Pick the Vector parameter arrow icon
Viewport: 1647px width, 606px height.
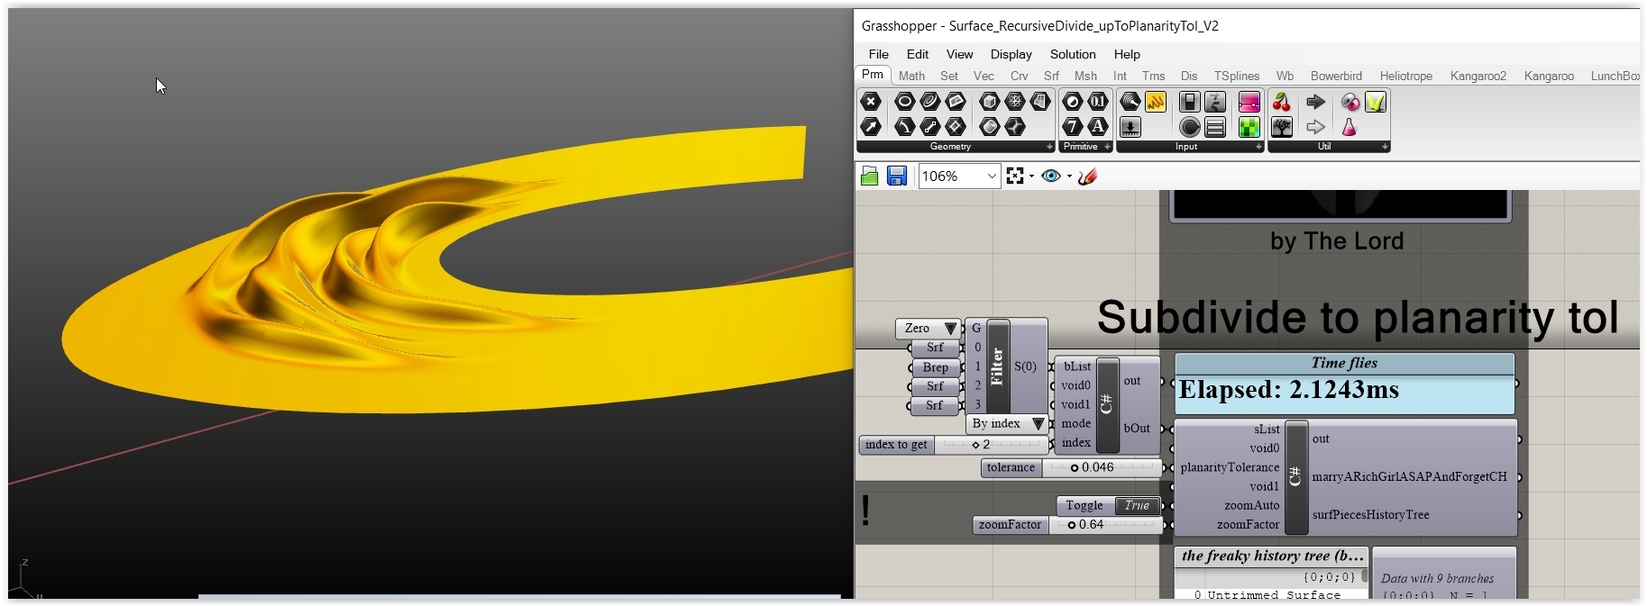(x=871, y=127)
